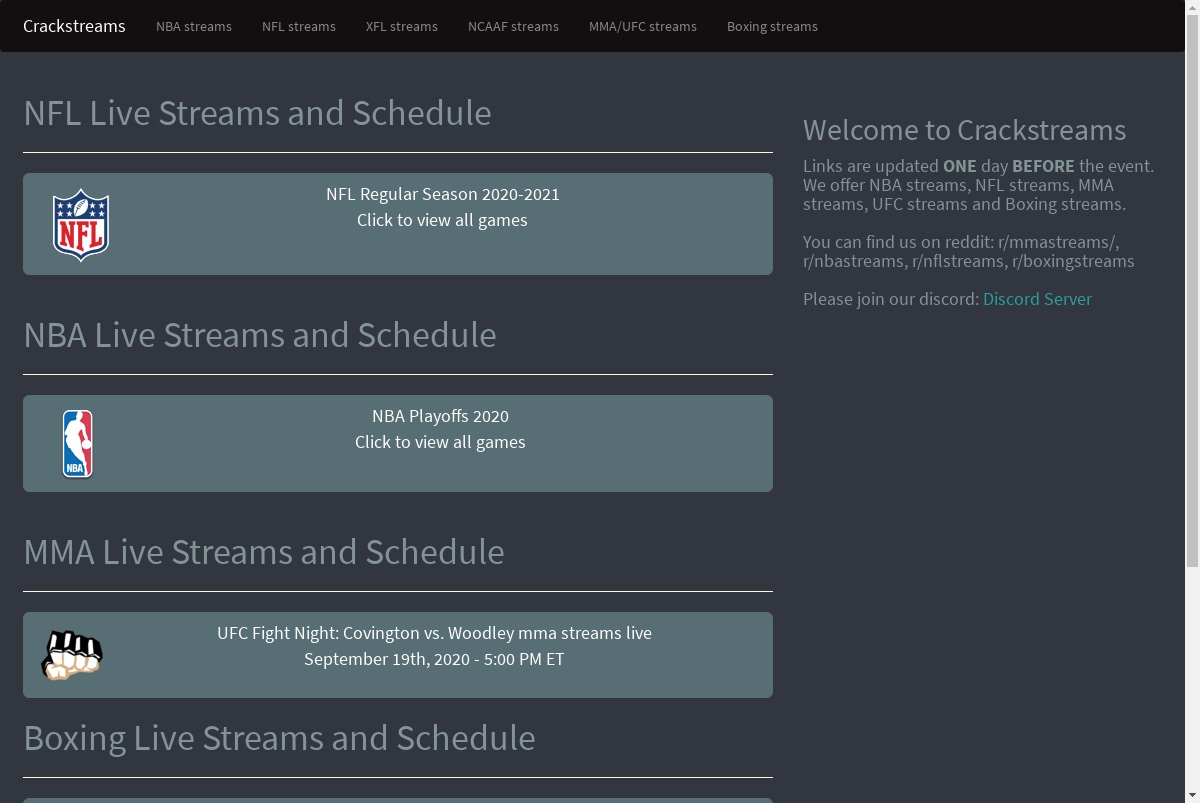Open NBA Playoffs 2020 link
Screen dimensions: 1200x803
[x=440, y=416]
